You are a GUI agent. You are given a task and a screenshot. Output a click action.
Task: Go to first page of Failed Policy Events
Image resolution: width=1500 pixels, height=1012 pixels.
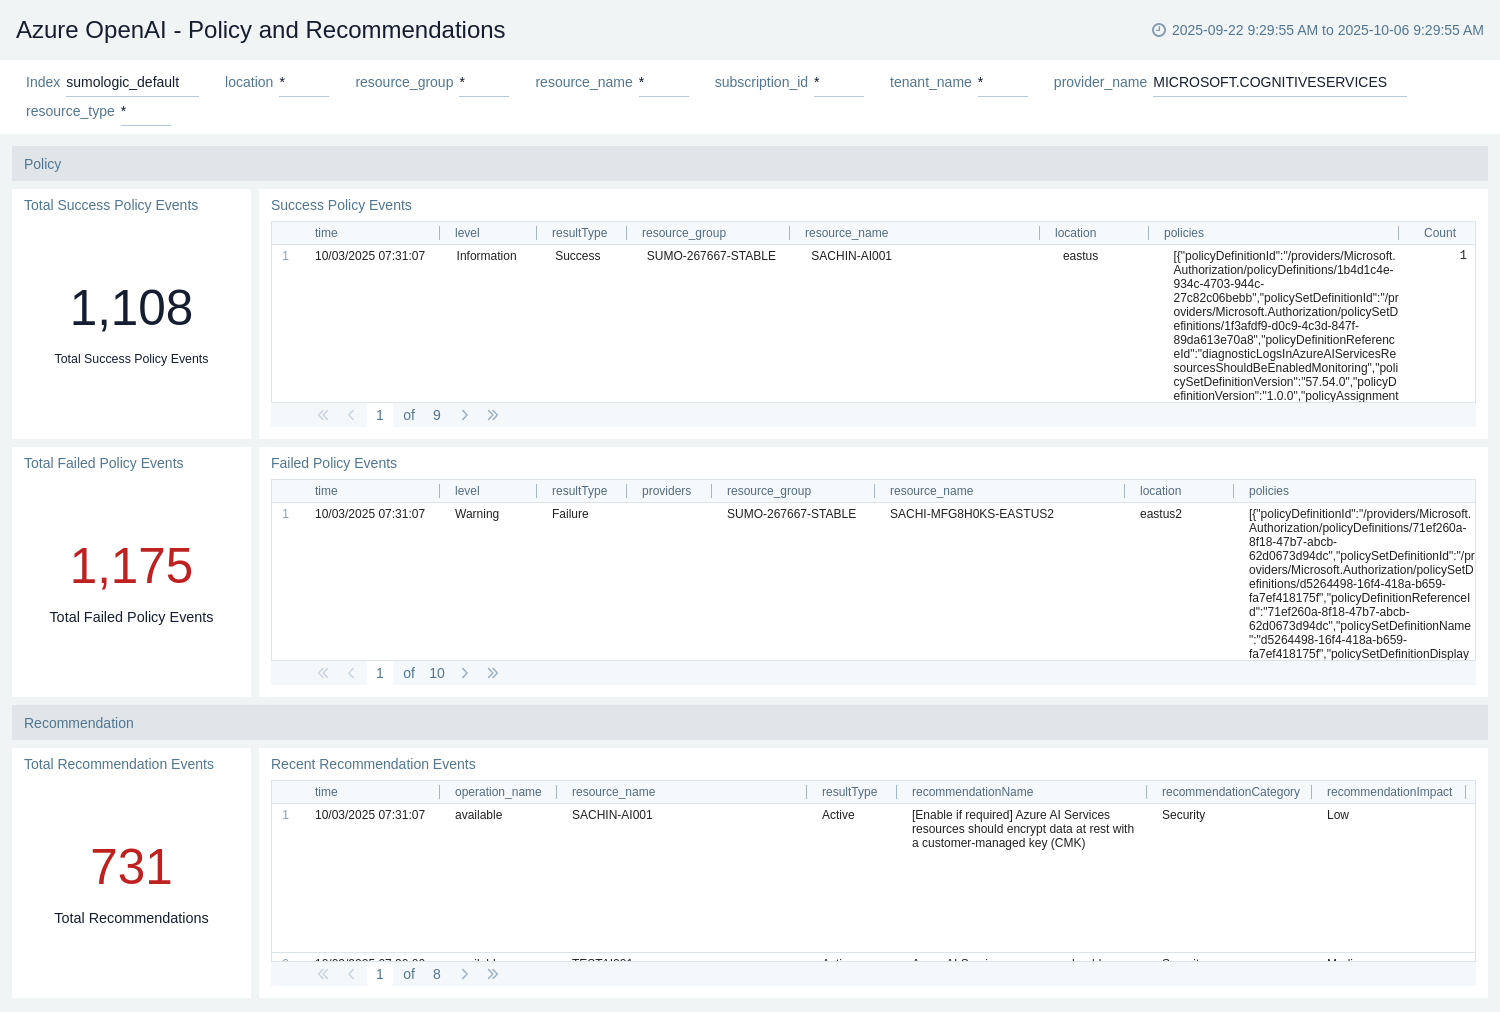point(323,673)
